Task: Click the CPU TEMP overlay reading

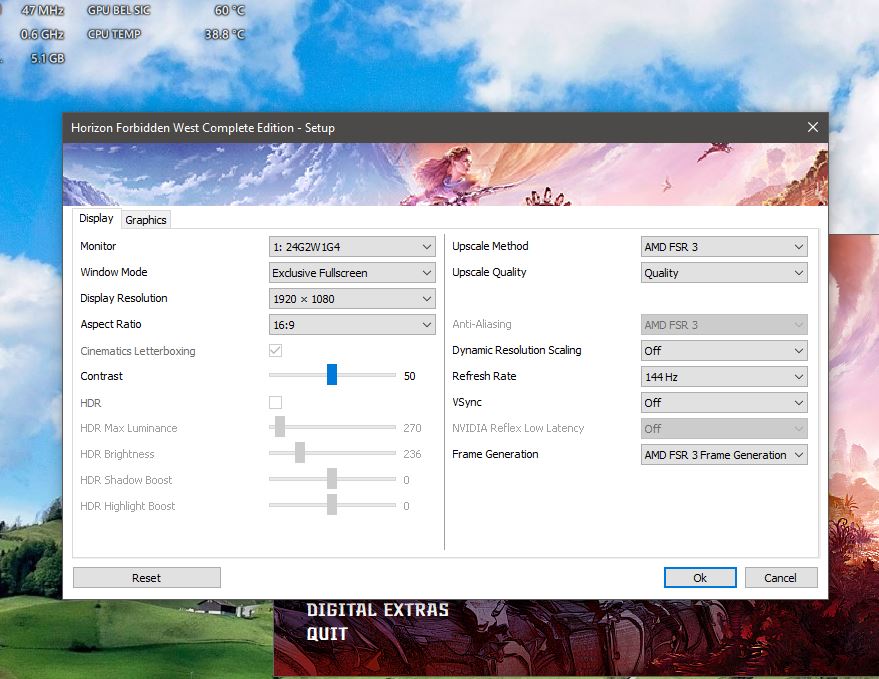Action: pos(114,34)
